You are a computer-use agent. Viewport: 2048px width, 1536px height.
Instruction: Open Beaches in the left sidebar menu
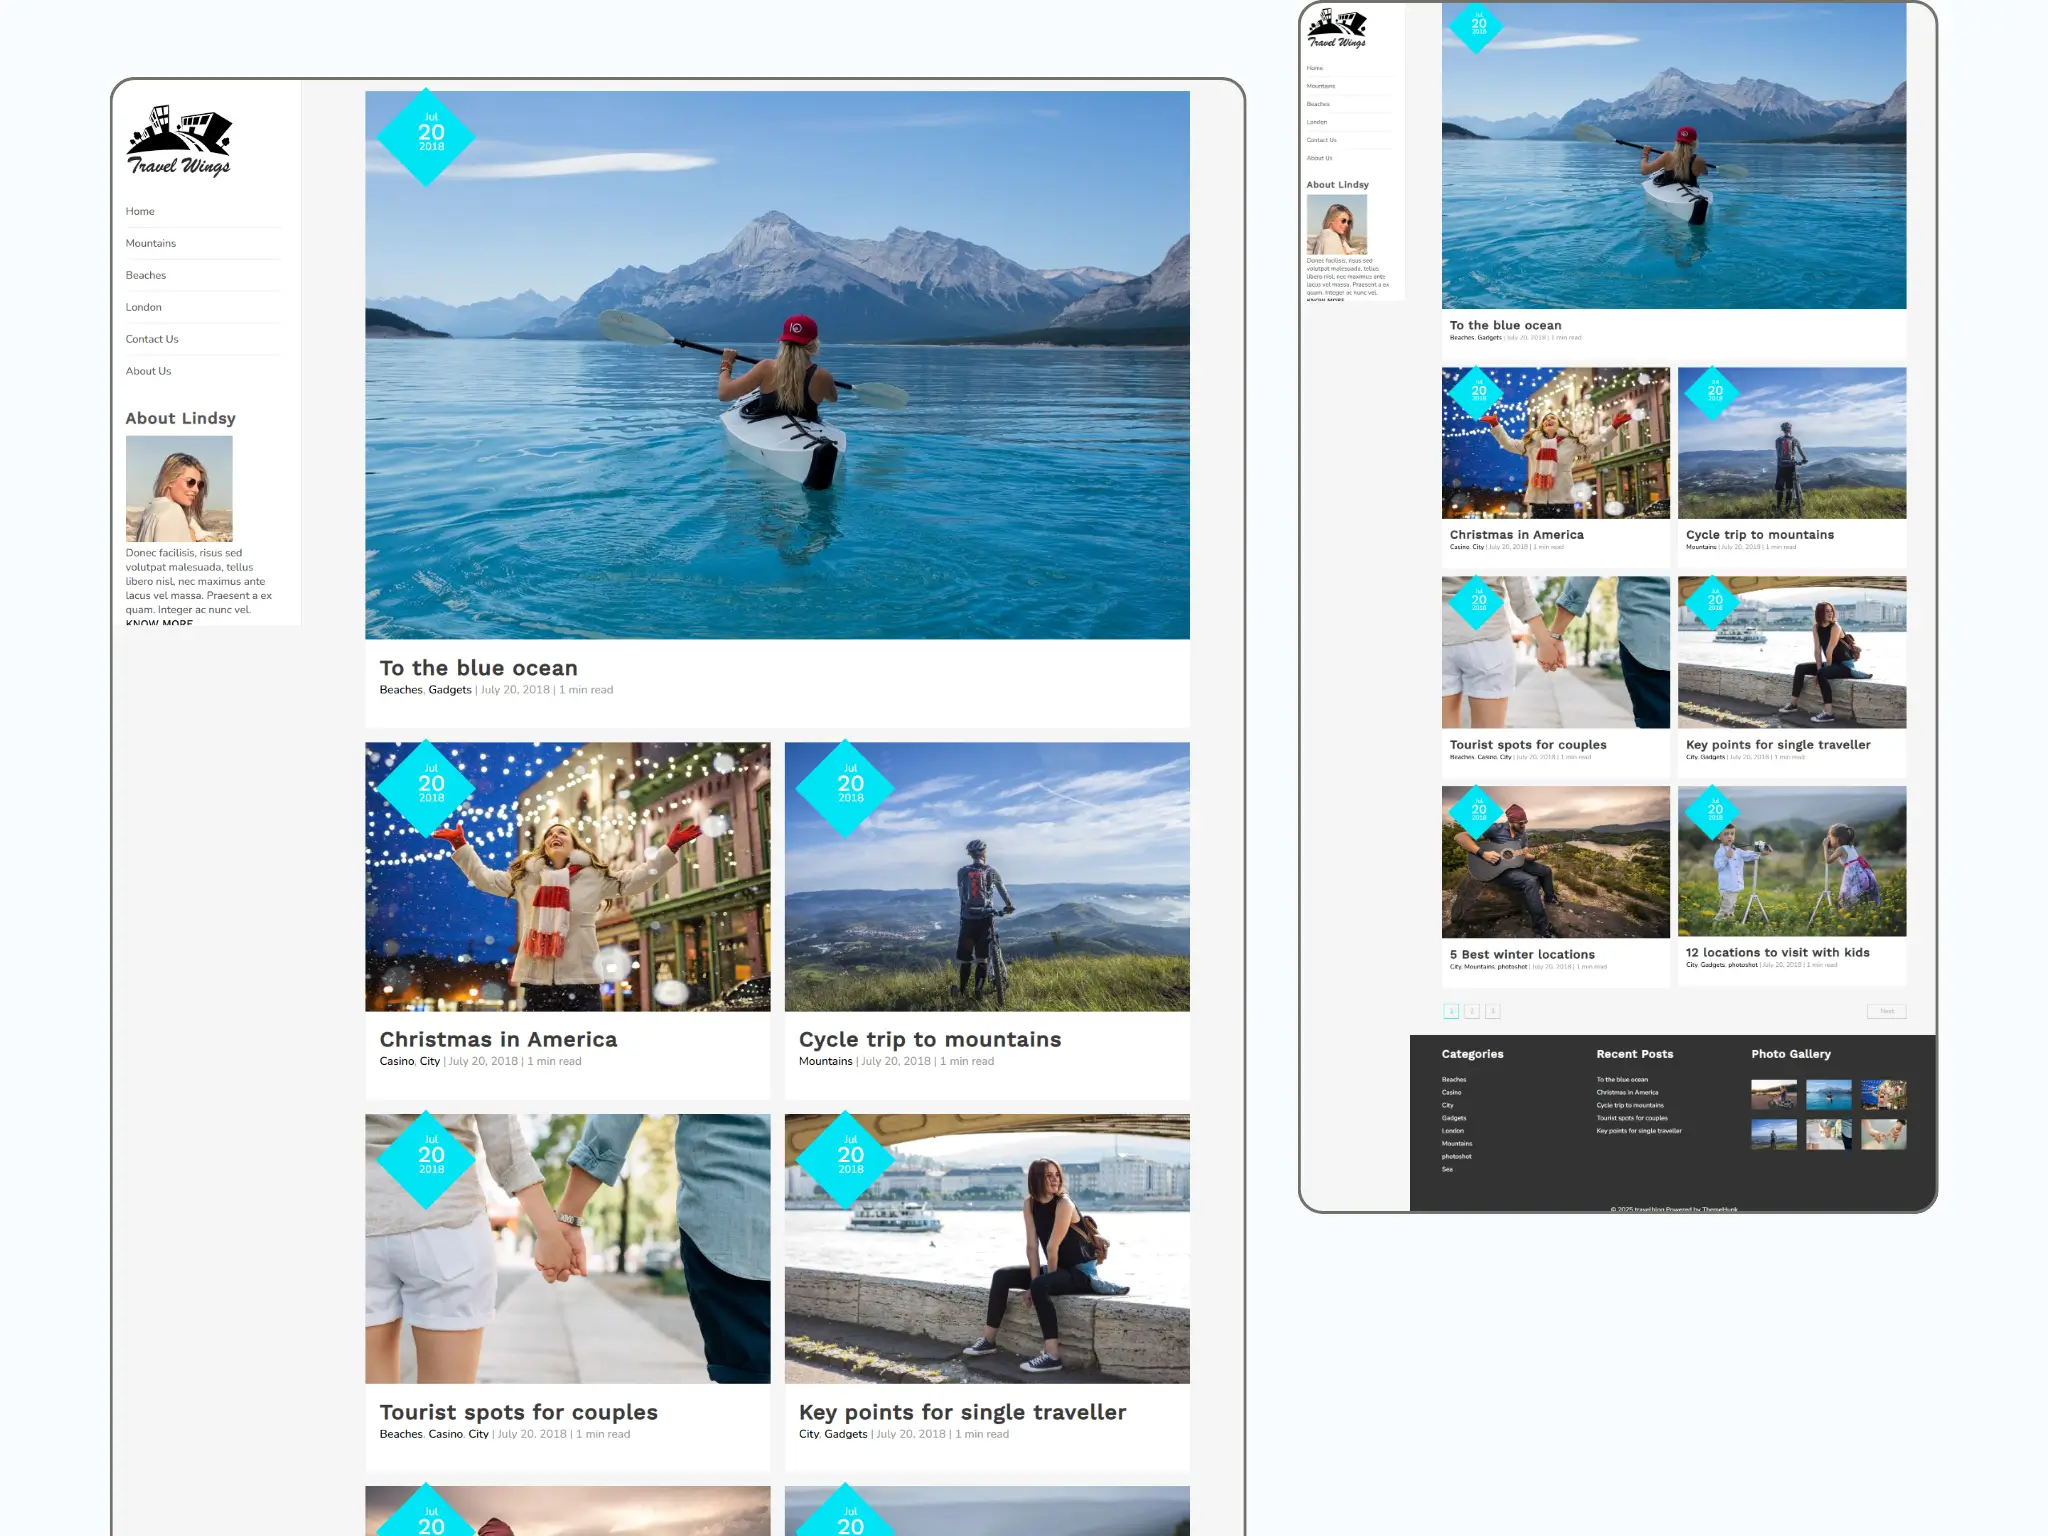coord(146,275)
